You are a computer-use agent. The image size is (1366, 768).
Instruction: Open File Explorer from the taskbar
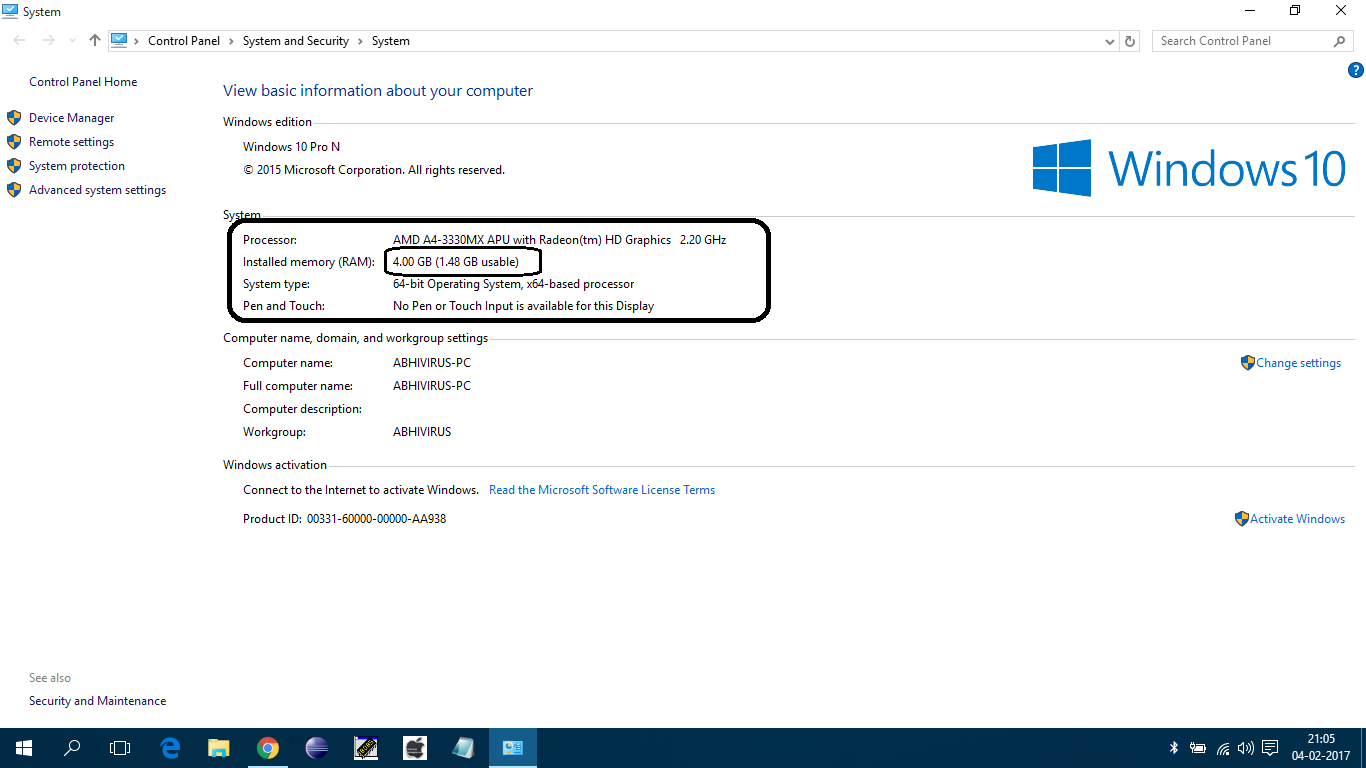tap(219, 748)
